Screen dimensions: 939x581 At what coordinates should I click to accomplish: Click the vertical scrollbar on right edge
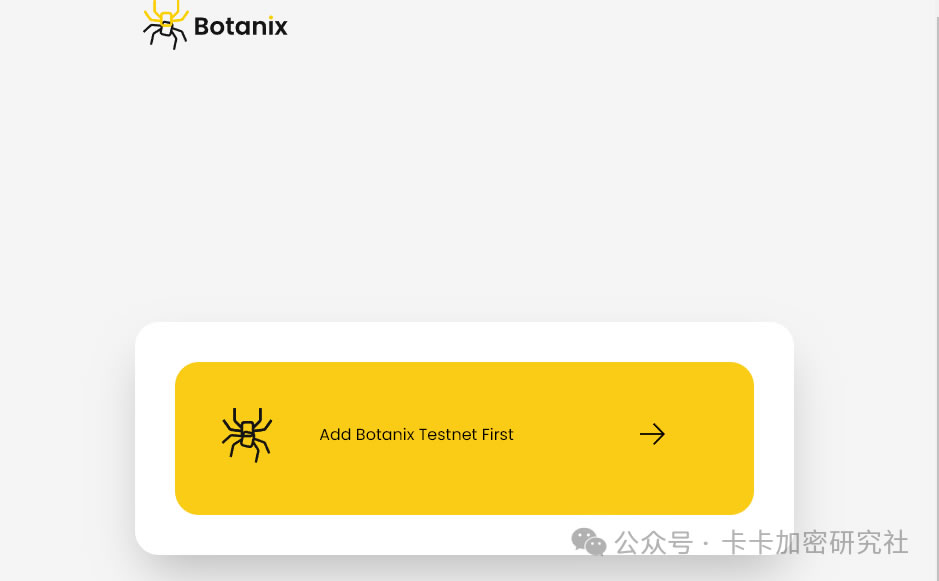[936, 290]
